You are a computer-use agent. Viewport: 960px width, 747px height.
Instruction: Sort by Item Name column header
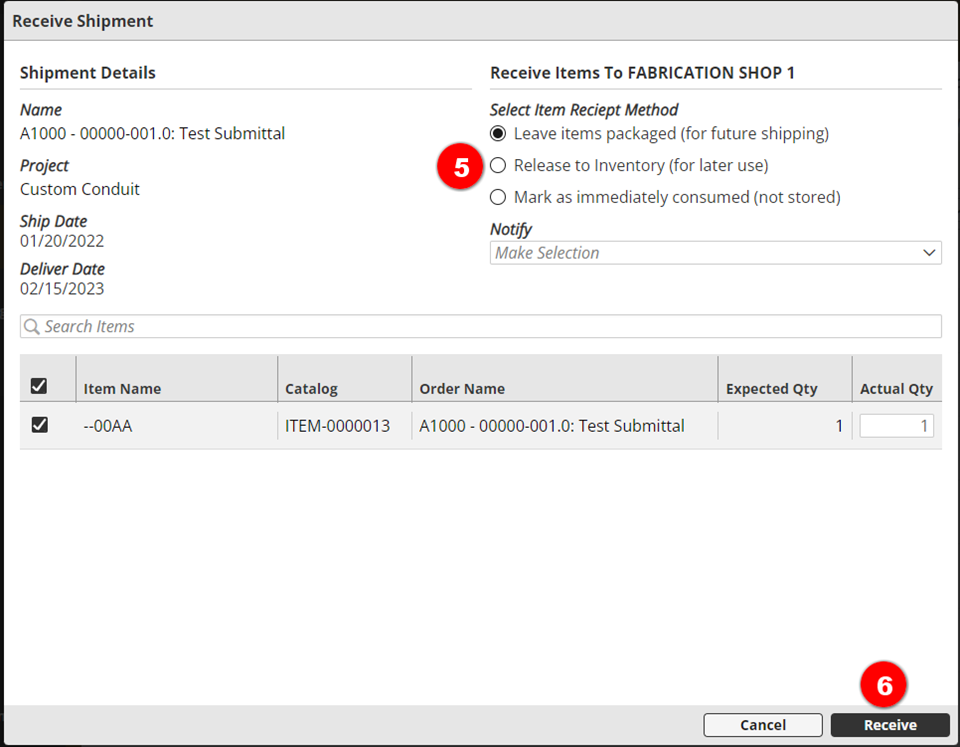[122, 389]
